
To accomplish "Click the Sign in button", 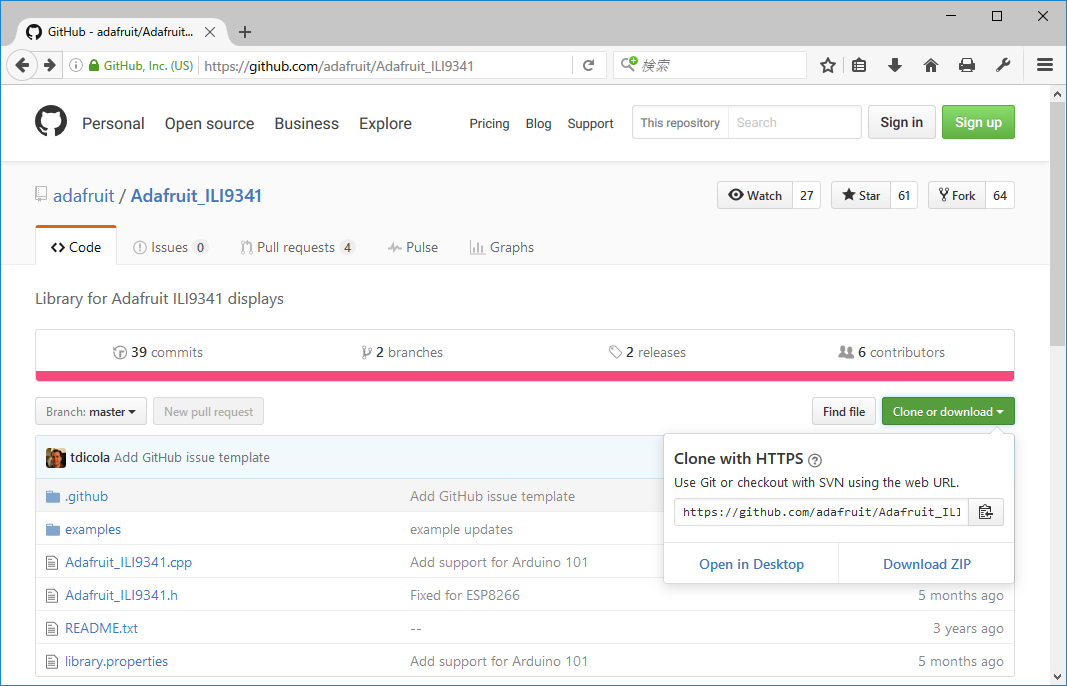I will (x=902, y=122).
